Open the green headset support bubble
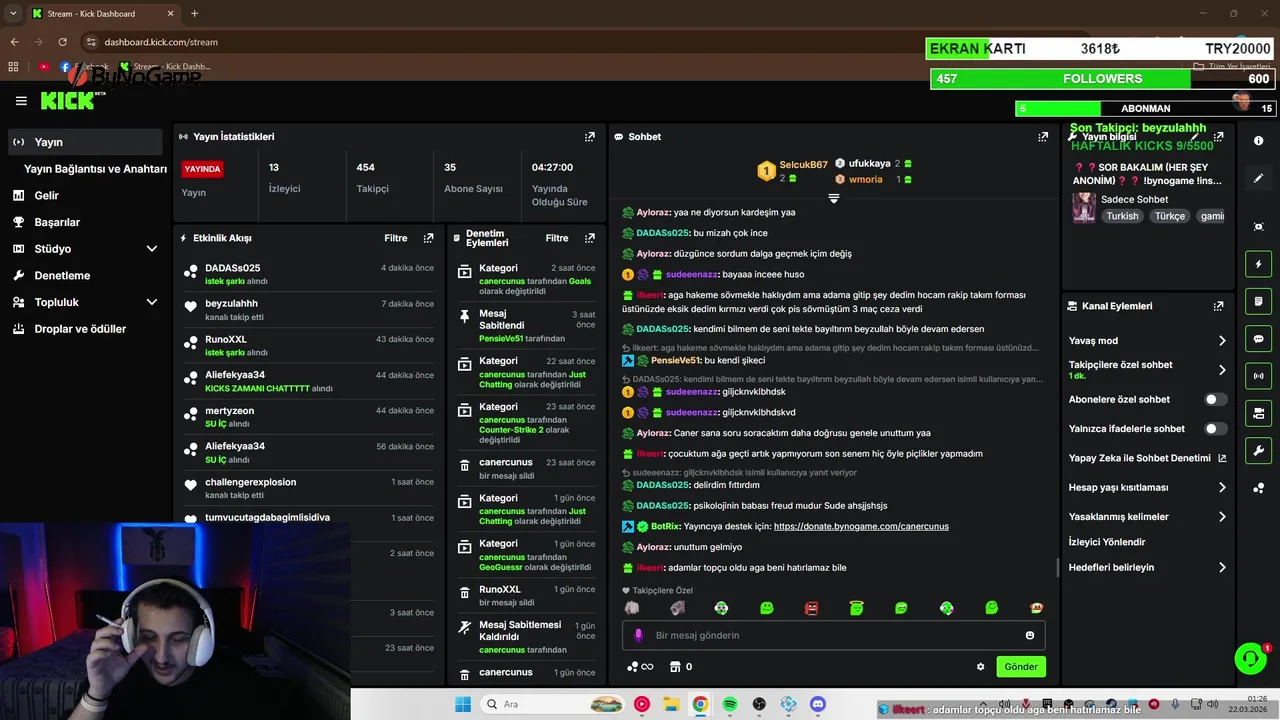 tap(1250, 658)
